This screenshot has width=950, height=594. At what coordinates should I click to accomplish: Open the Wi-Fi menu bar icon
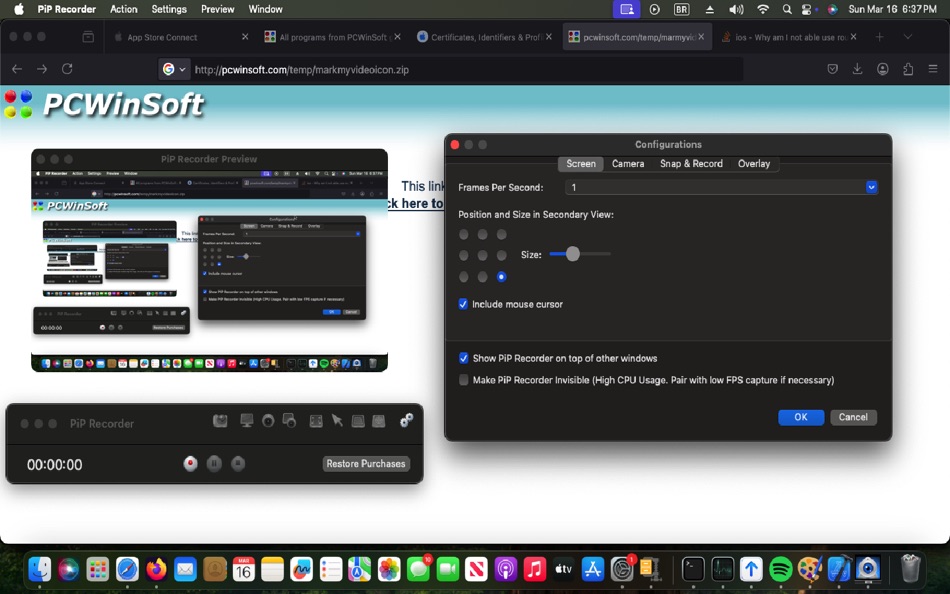[x=763, y=9]
